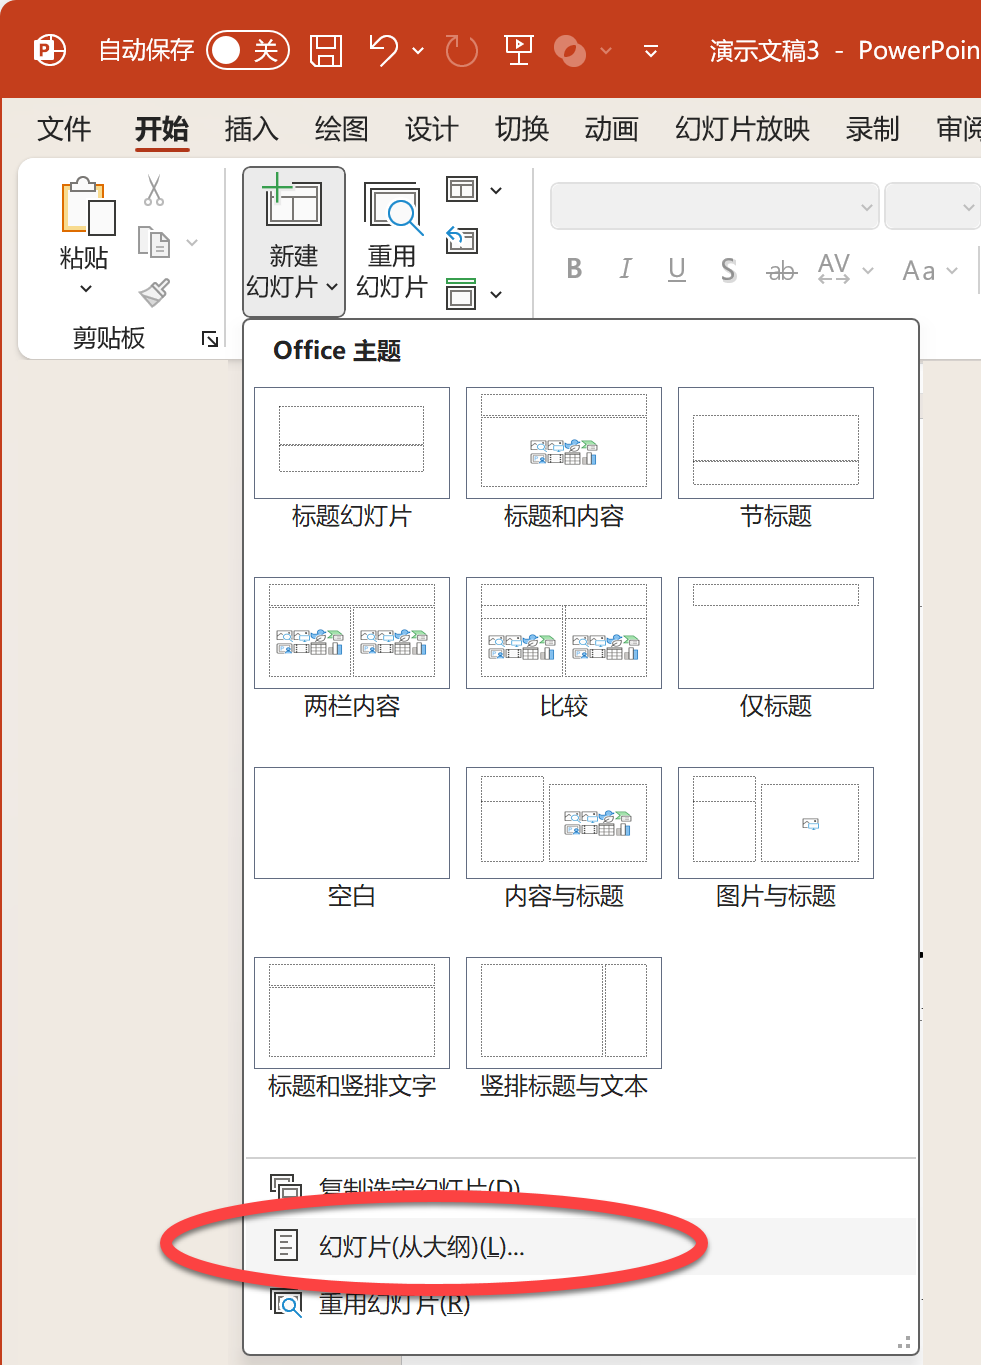
Task: Click the Undo icon
Action: (x=383, y=50)
